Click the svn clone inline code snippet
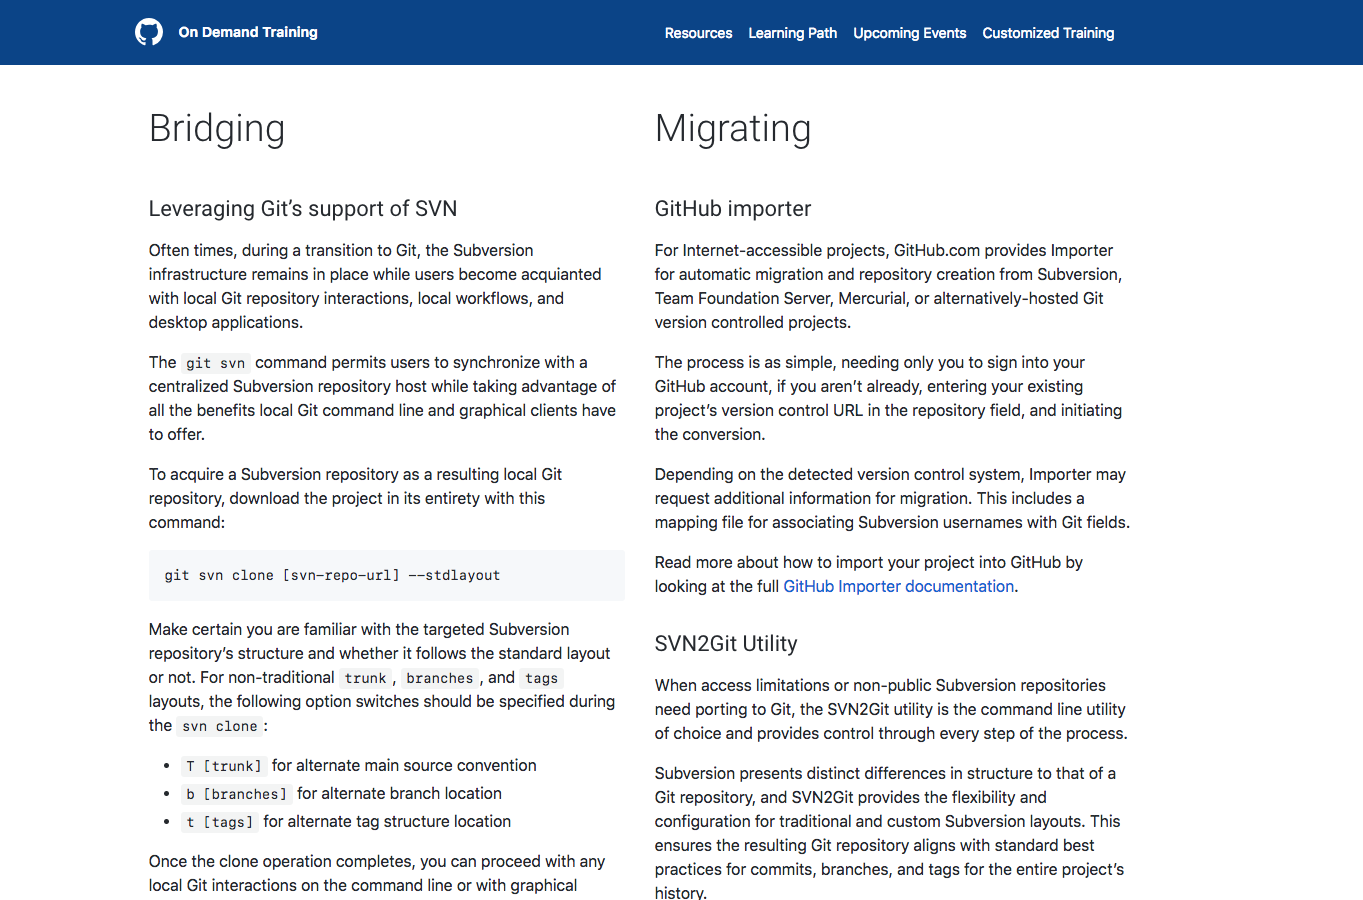This screenshot has height=900, width=1363. click(x=219, y=726)
